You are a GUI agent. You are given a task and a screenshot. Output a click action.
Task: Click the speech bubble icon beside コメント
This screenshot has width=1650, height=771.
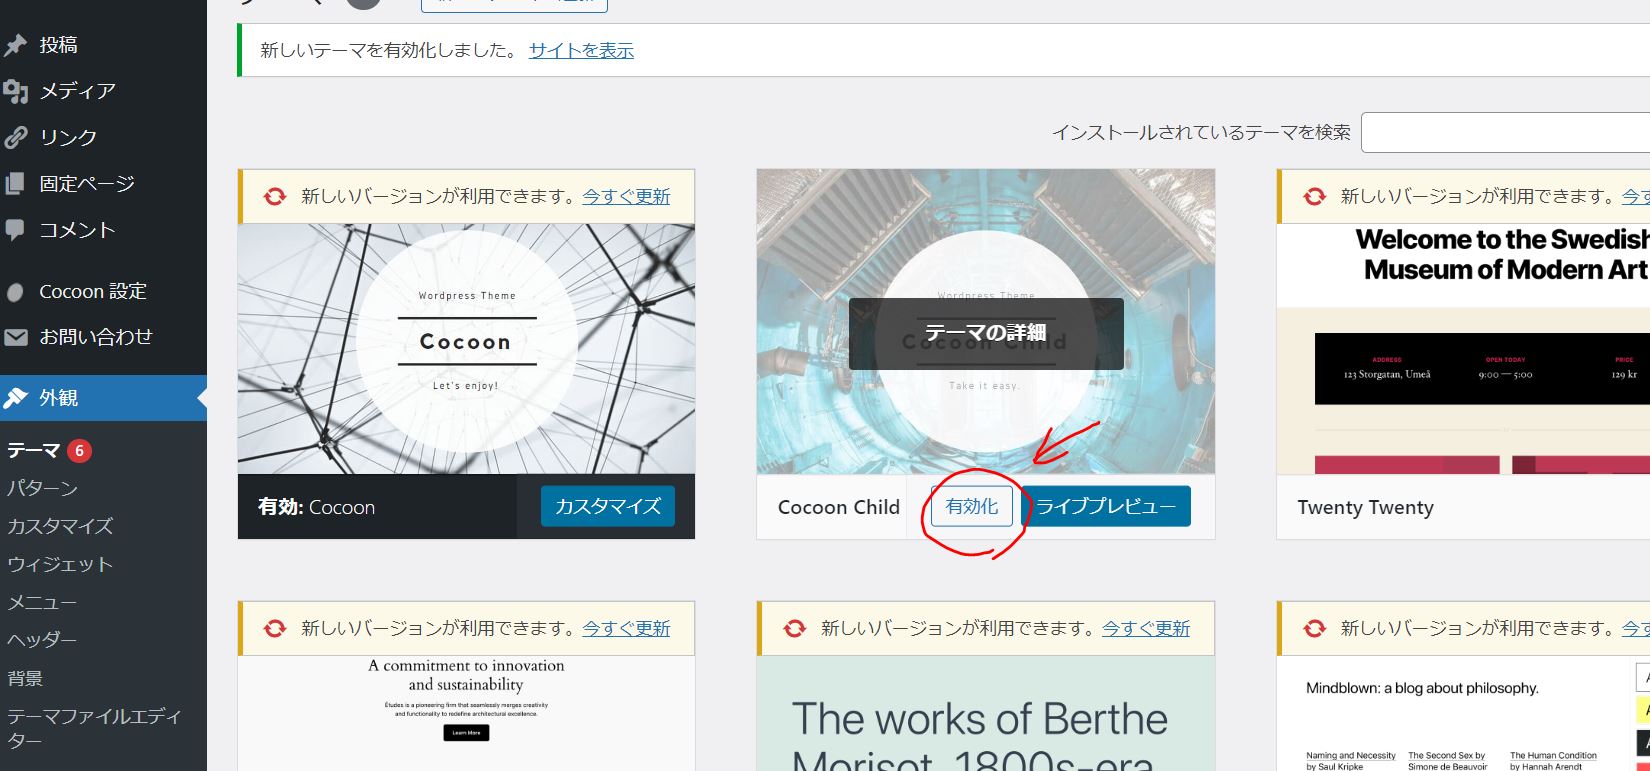click(15, 230)
